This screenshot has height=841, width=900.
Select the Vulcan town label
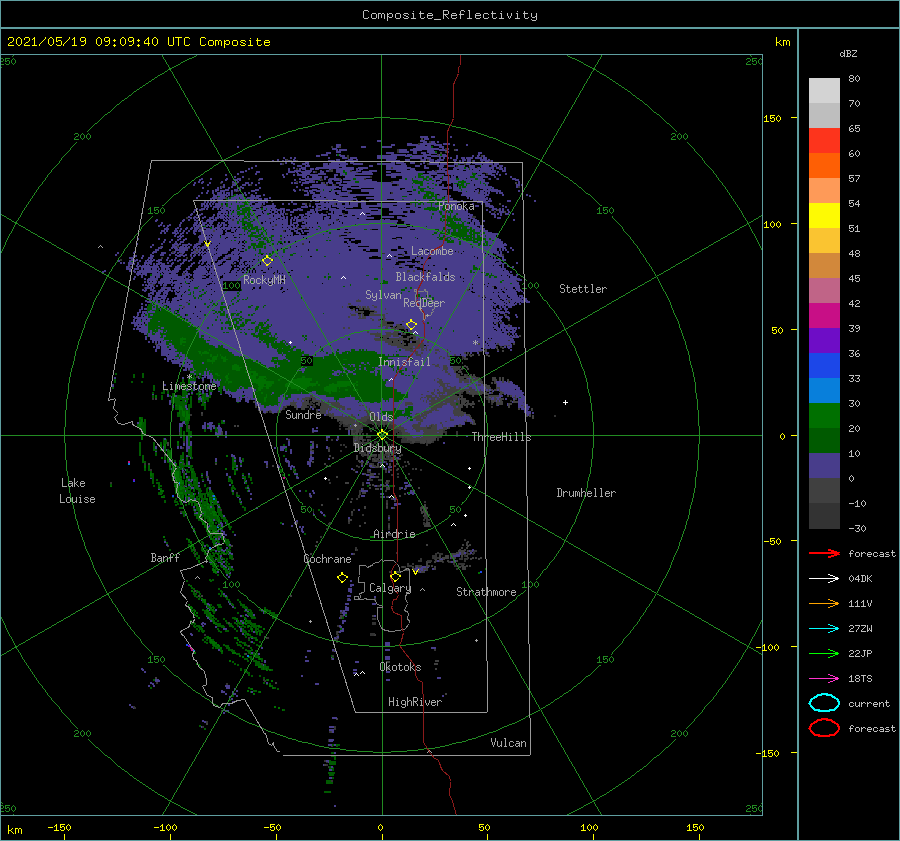pyautogui.click(x=508, y=743)
